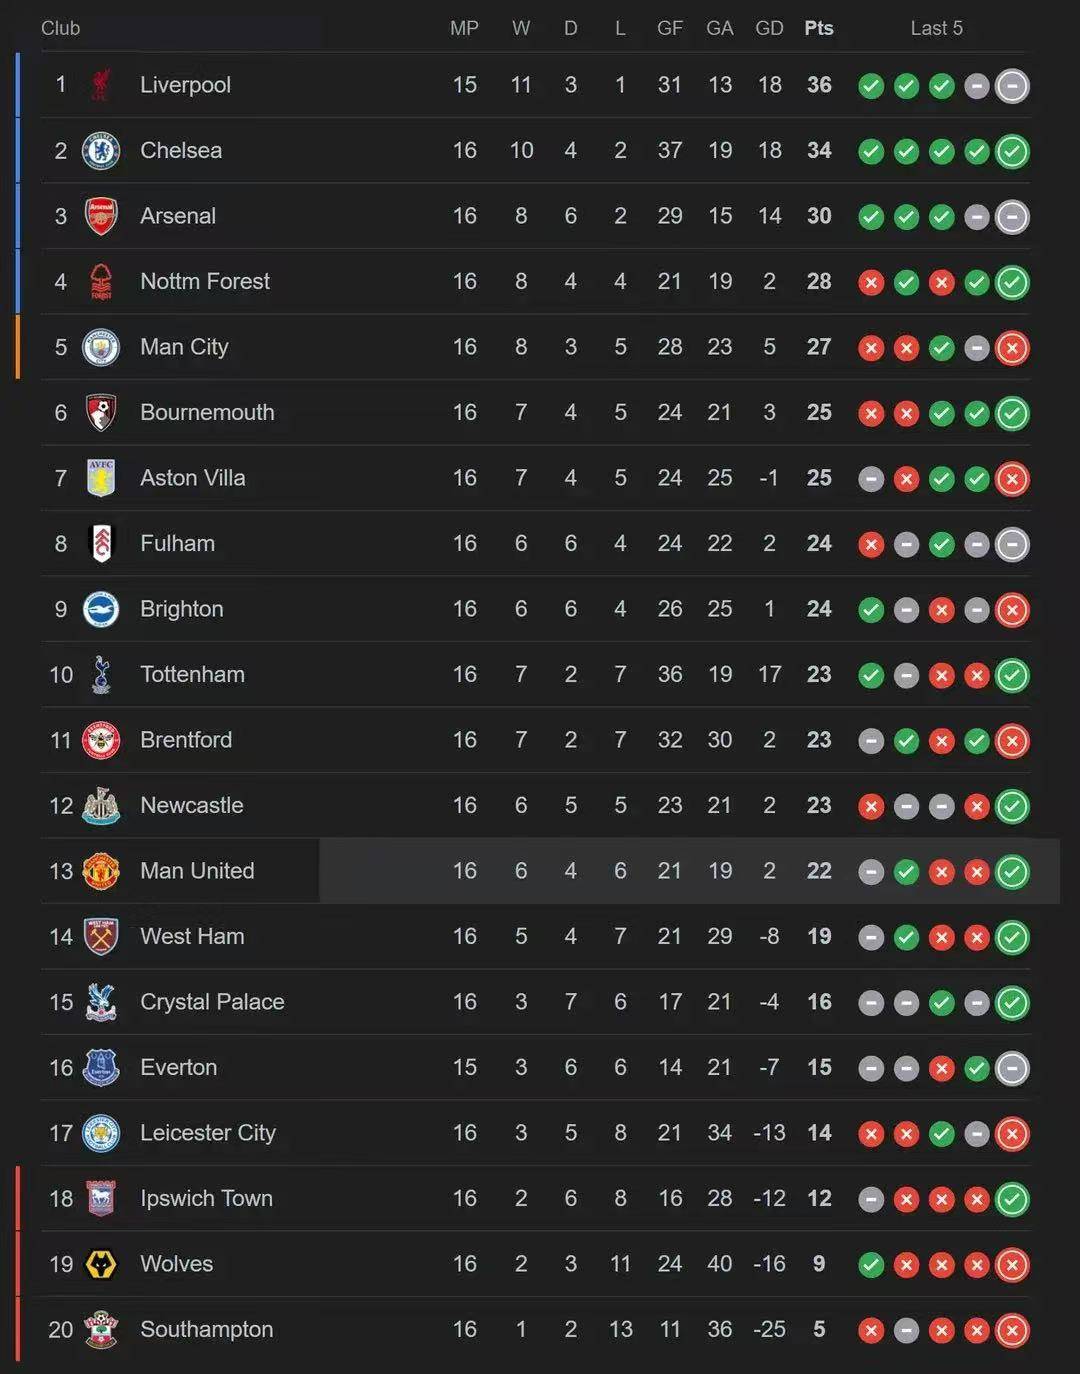Click Chelsea's latest win indicator
This screenshot has width=1080, height=1374.
point(1012,151)
